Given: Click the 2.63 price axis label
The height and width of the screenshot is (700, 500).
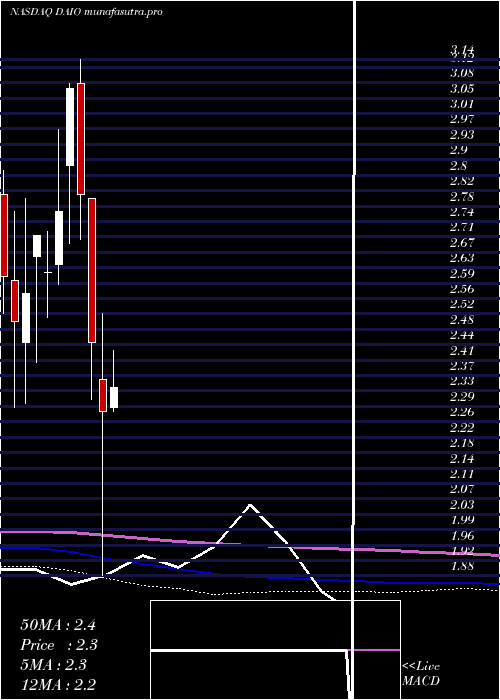Looking at the screenshot, I should tap(462, 258).
